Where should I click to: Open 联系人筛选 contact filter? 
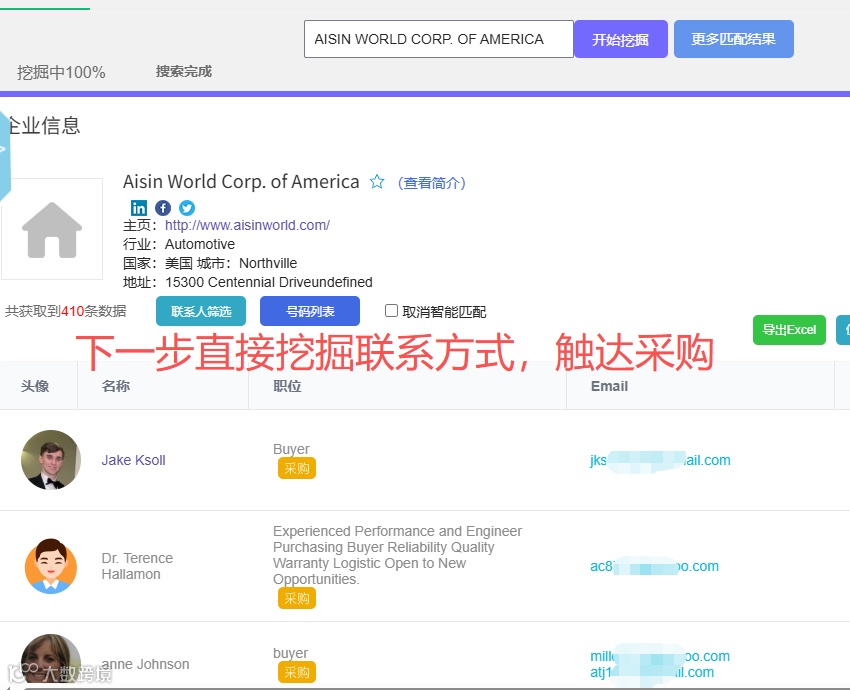[x=201, y=311]
